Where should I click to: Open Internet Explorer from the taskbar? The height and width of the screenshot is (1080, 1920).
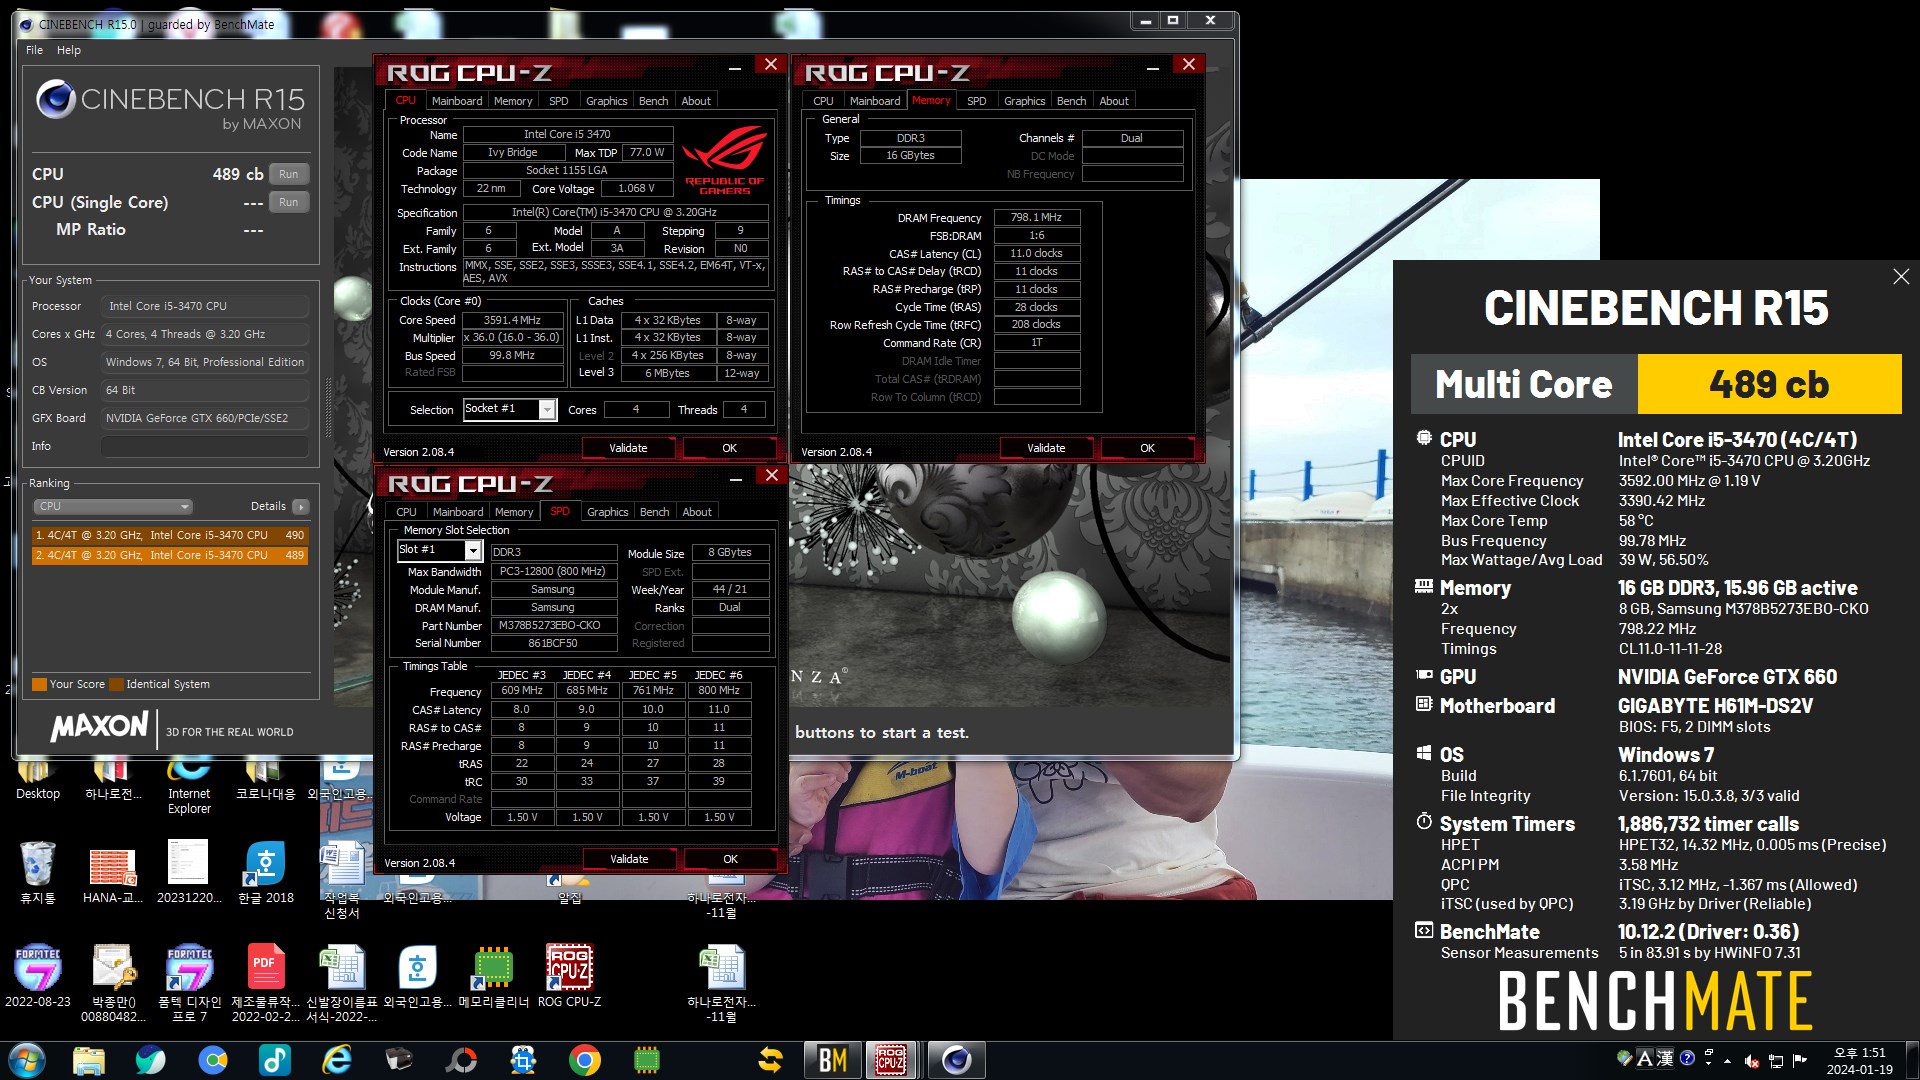click(x=337, y=1060)
